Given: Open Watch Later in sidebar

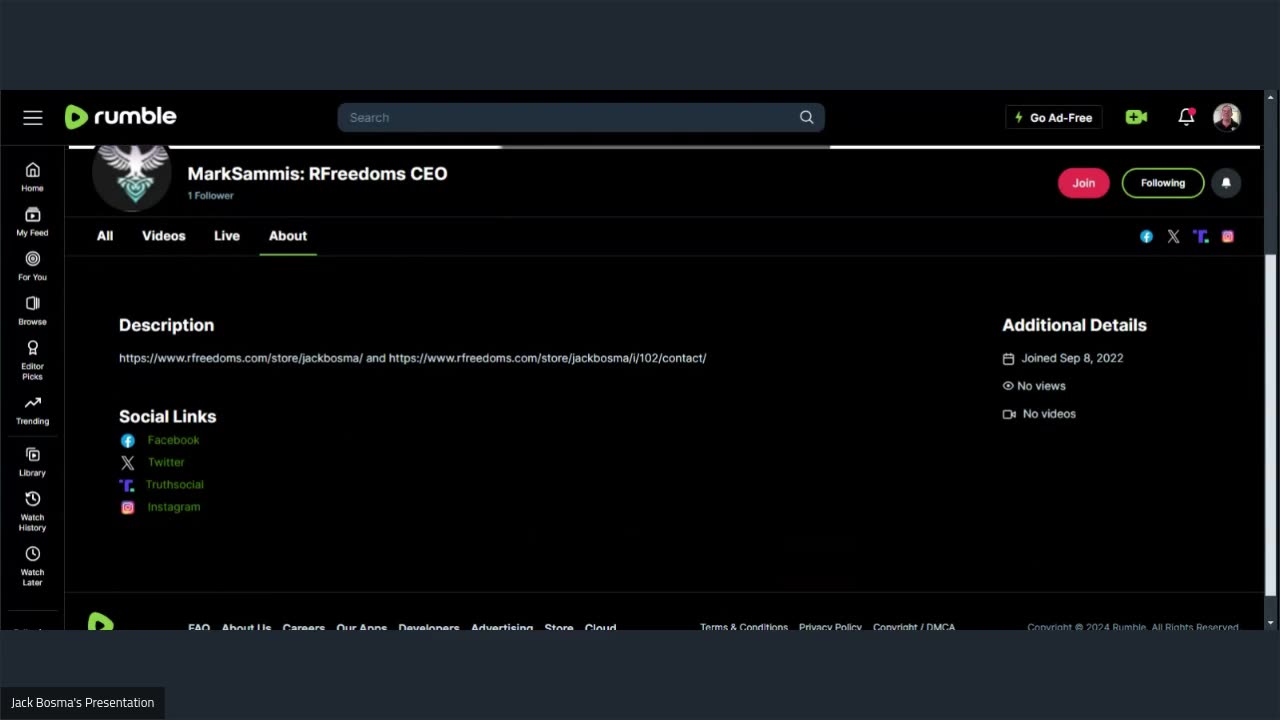Looking at the screenshot, I should pos(32,567).
